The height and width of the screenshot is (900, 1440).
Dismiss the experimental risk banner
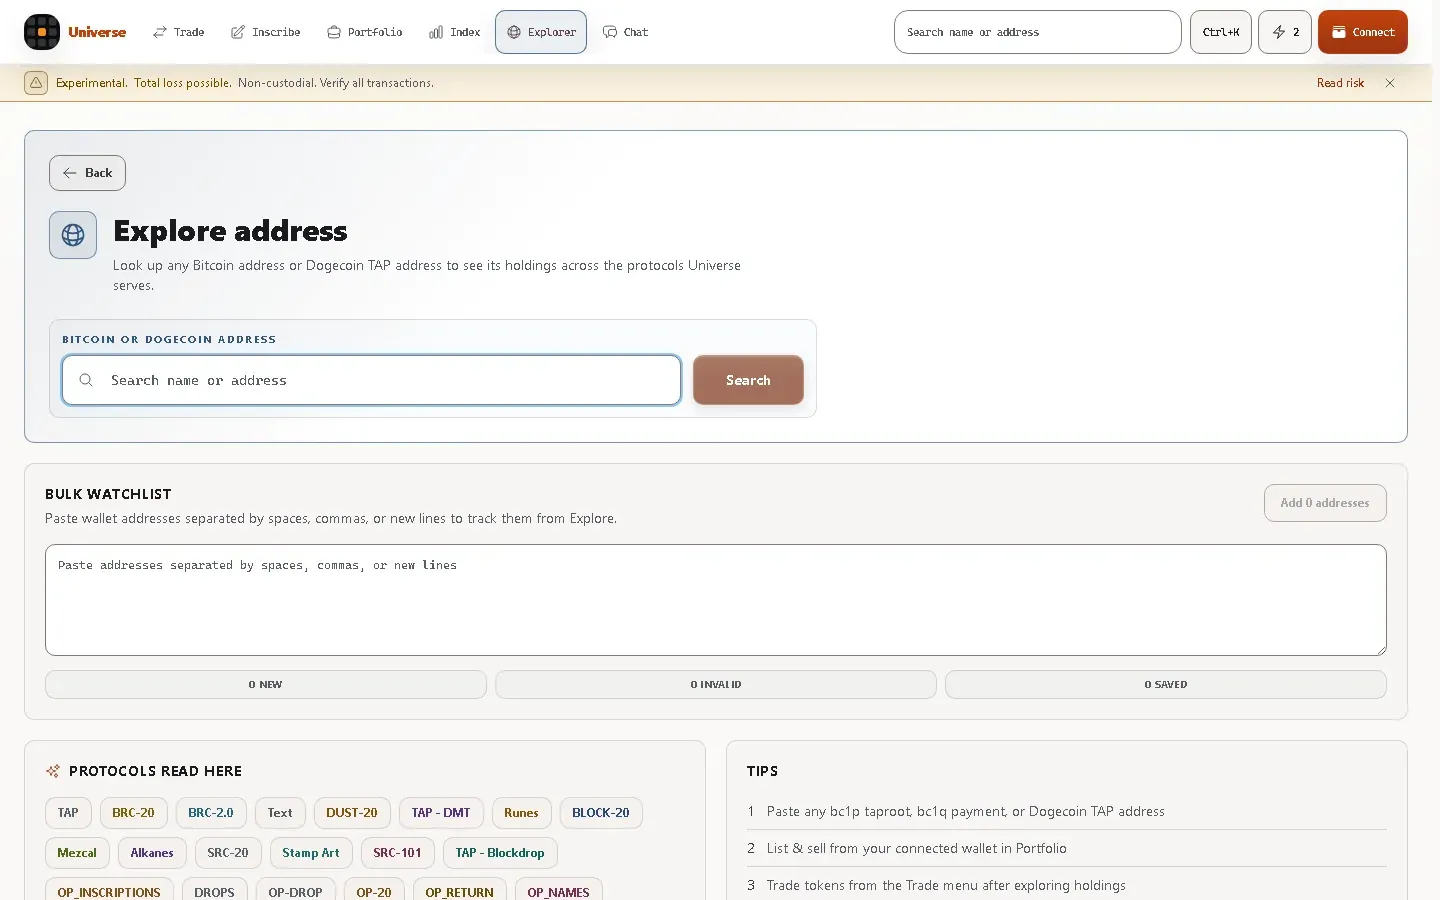1390,83
